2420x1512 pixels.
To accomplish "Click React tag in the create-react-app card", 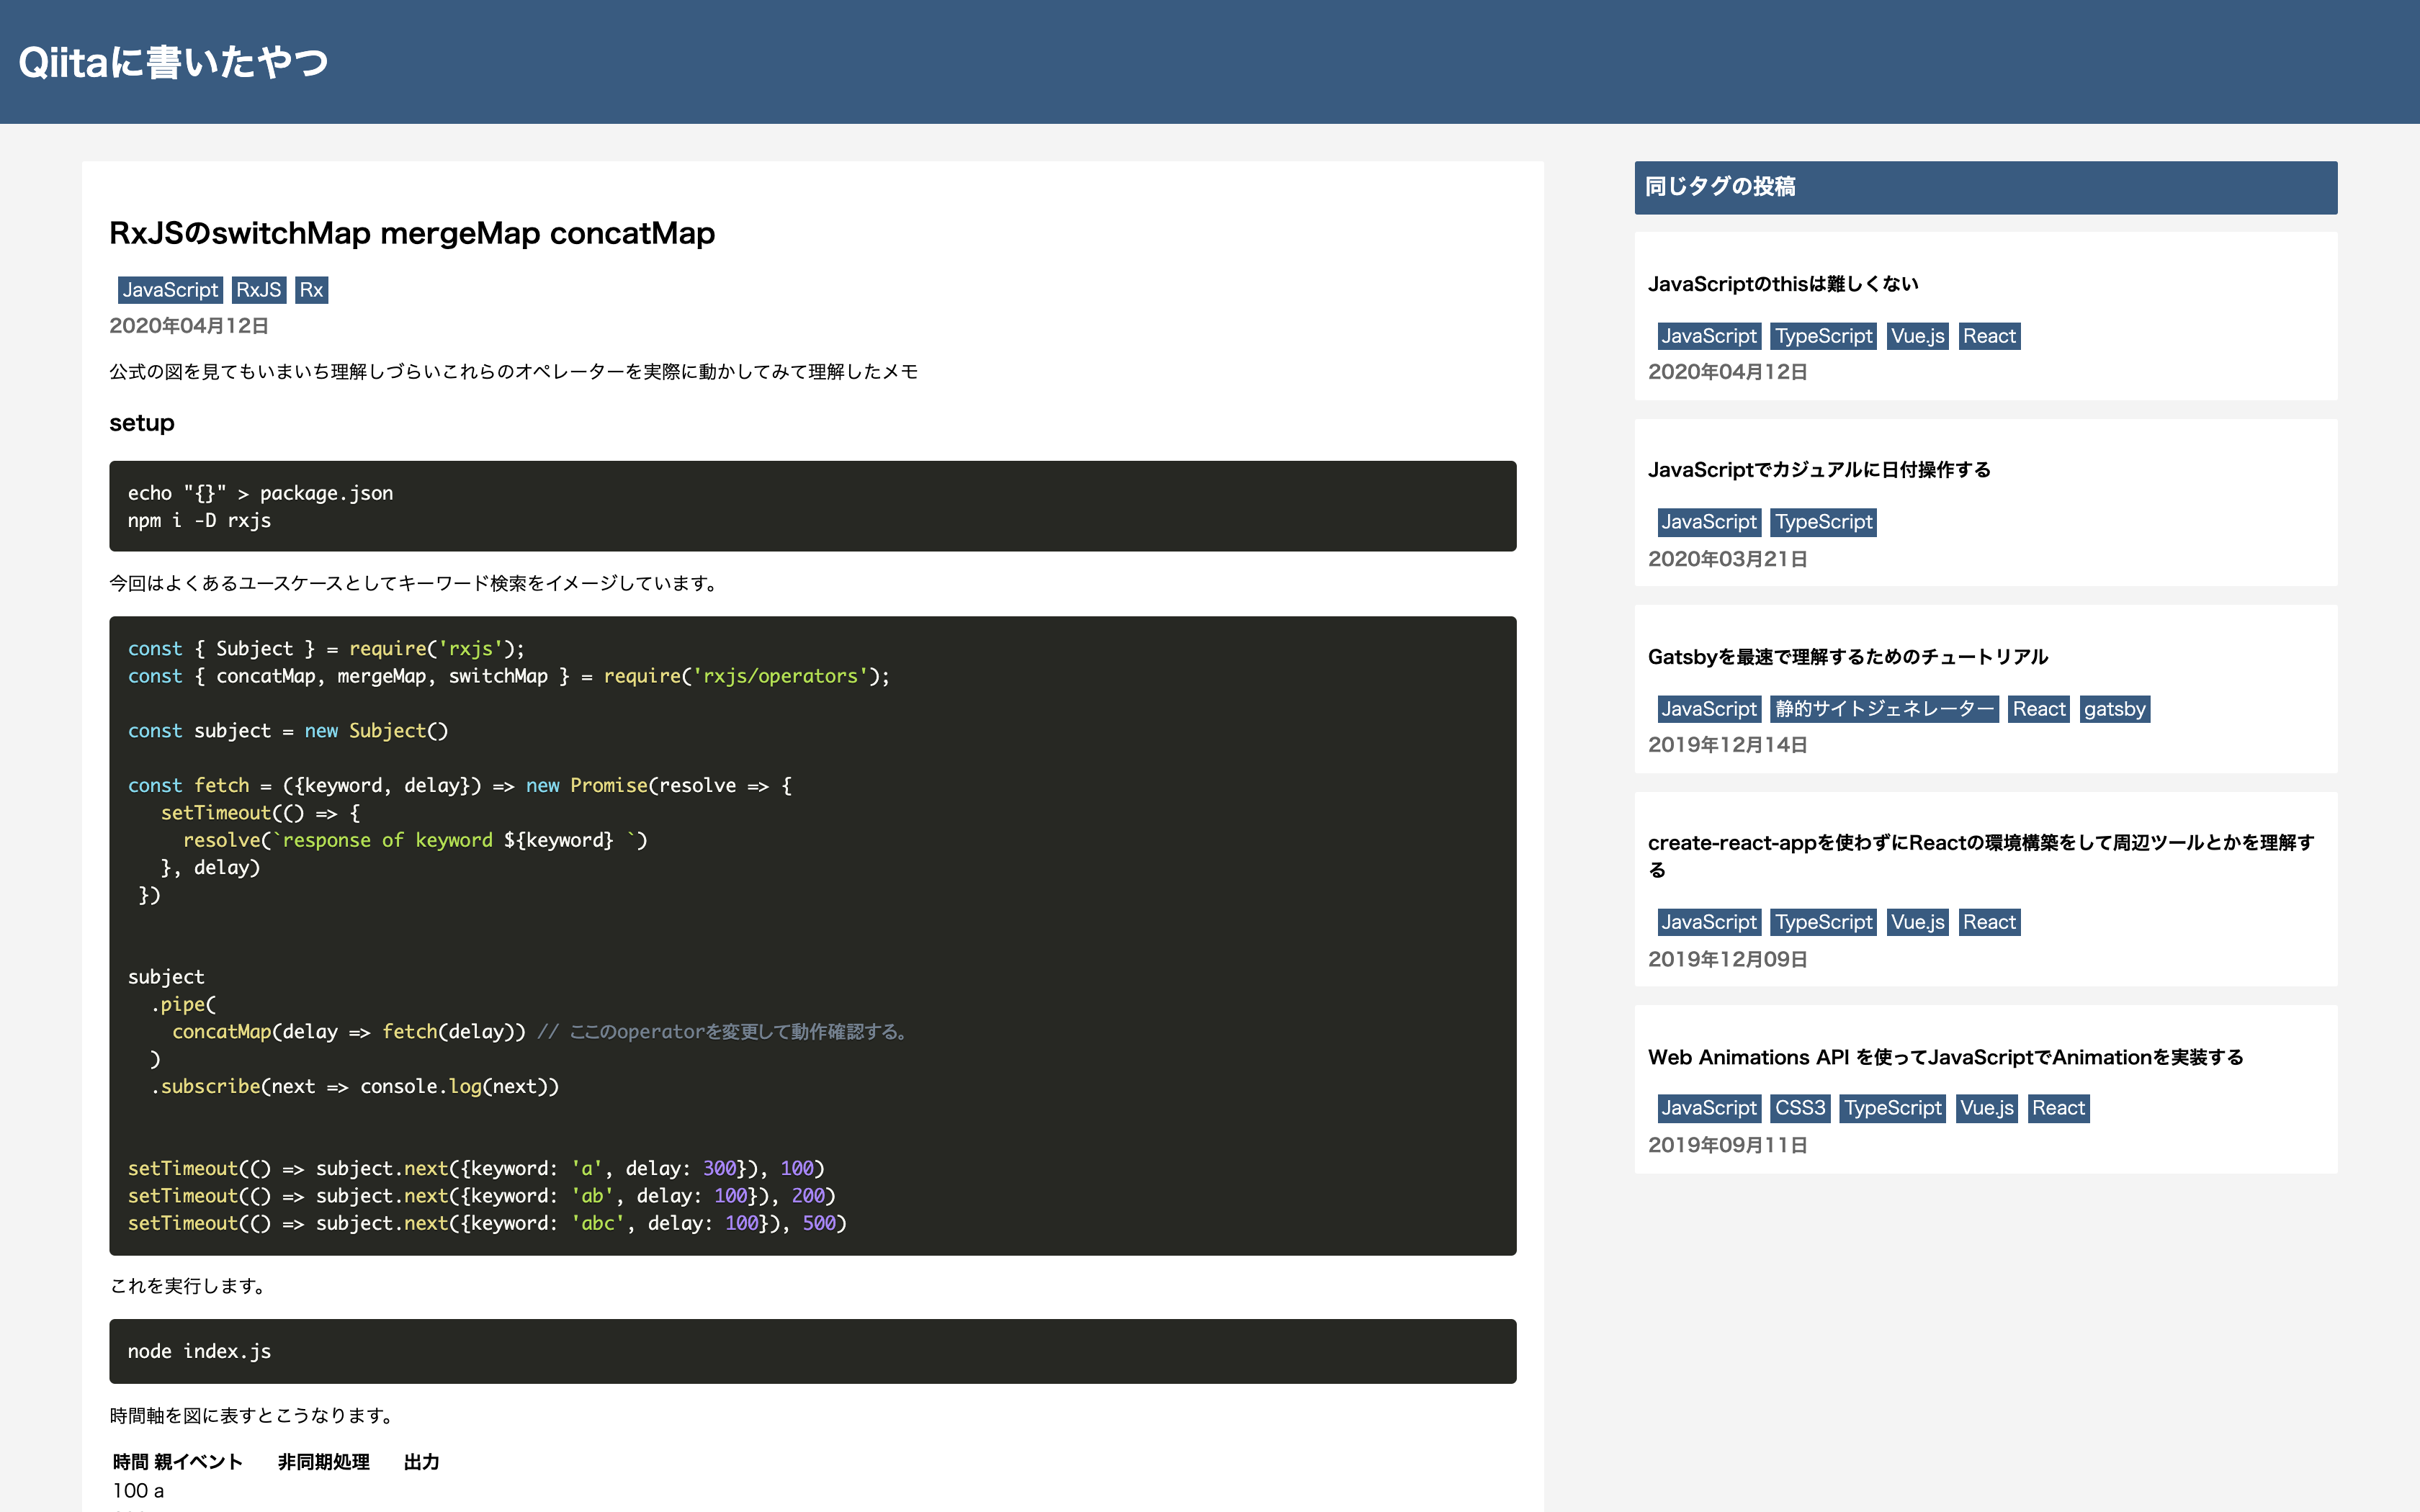I will 1989,922.
